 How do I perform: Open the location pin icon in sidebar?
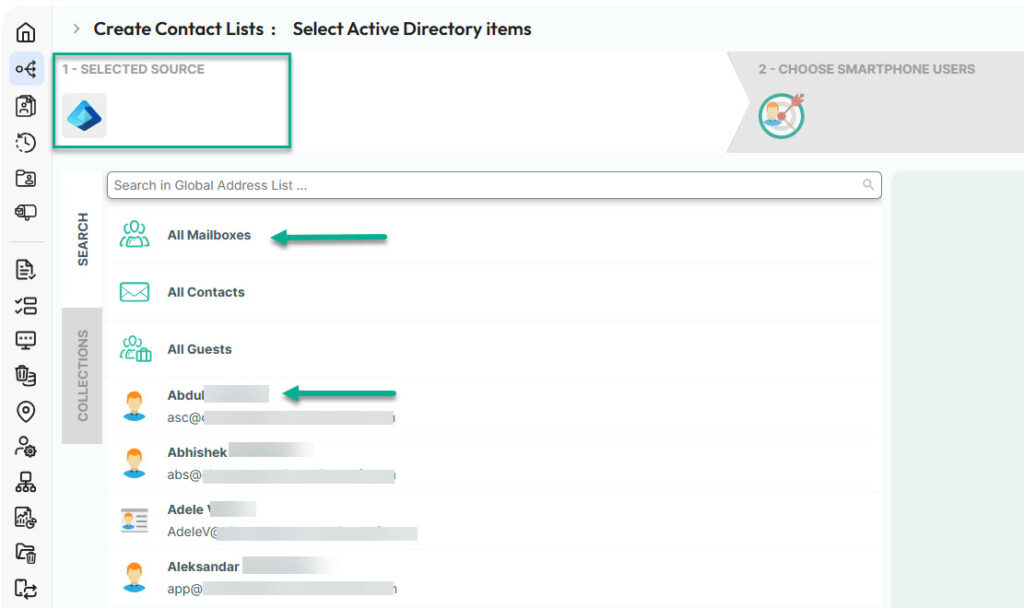click(25, 412)
